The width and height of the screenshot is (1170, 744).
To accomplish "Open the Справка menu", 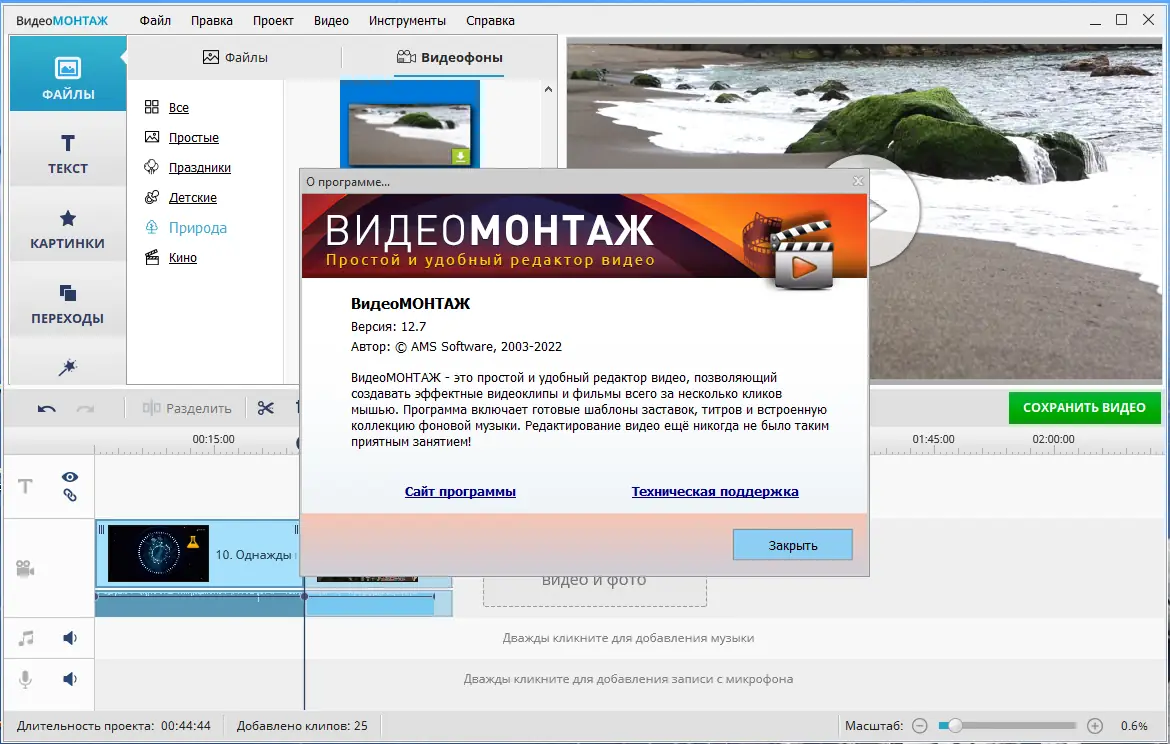I will 489,20.
